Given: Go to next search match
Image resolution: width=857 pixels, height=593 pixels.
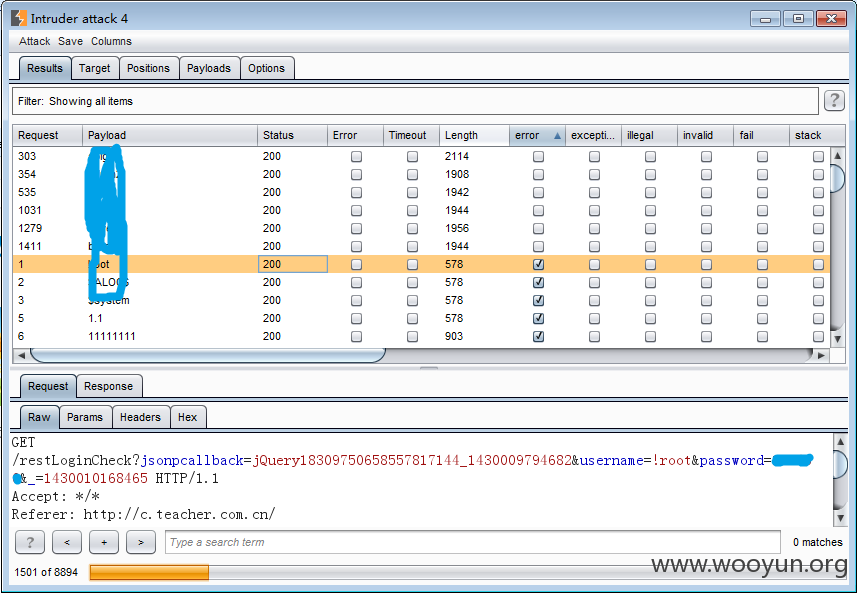Looking at the screenshot, I should click(140, 542).
